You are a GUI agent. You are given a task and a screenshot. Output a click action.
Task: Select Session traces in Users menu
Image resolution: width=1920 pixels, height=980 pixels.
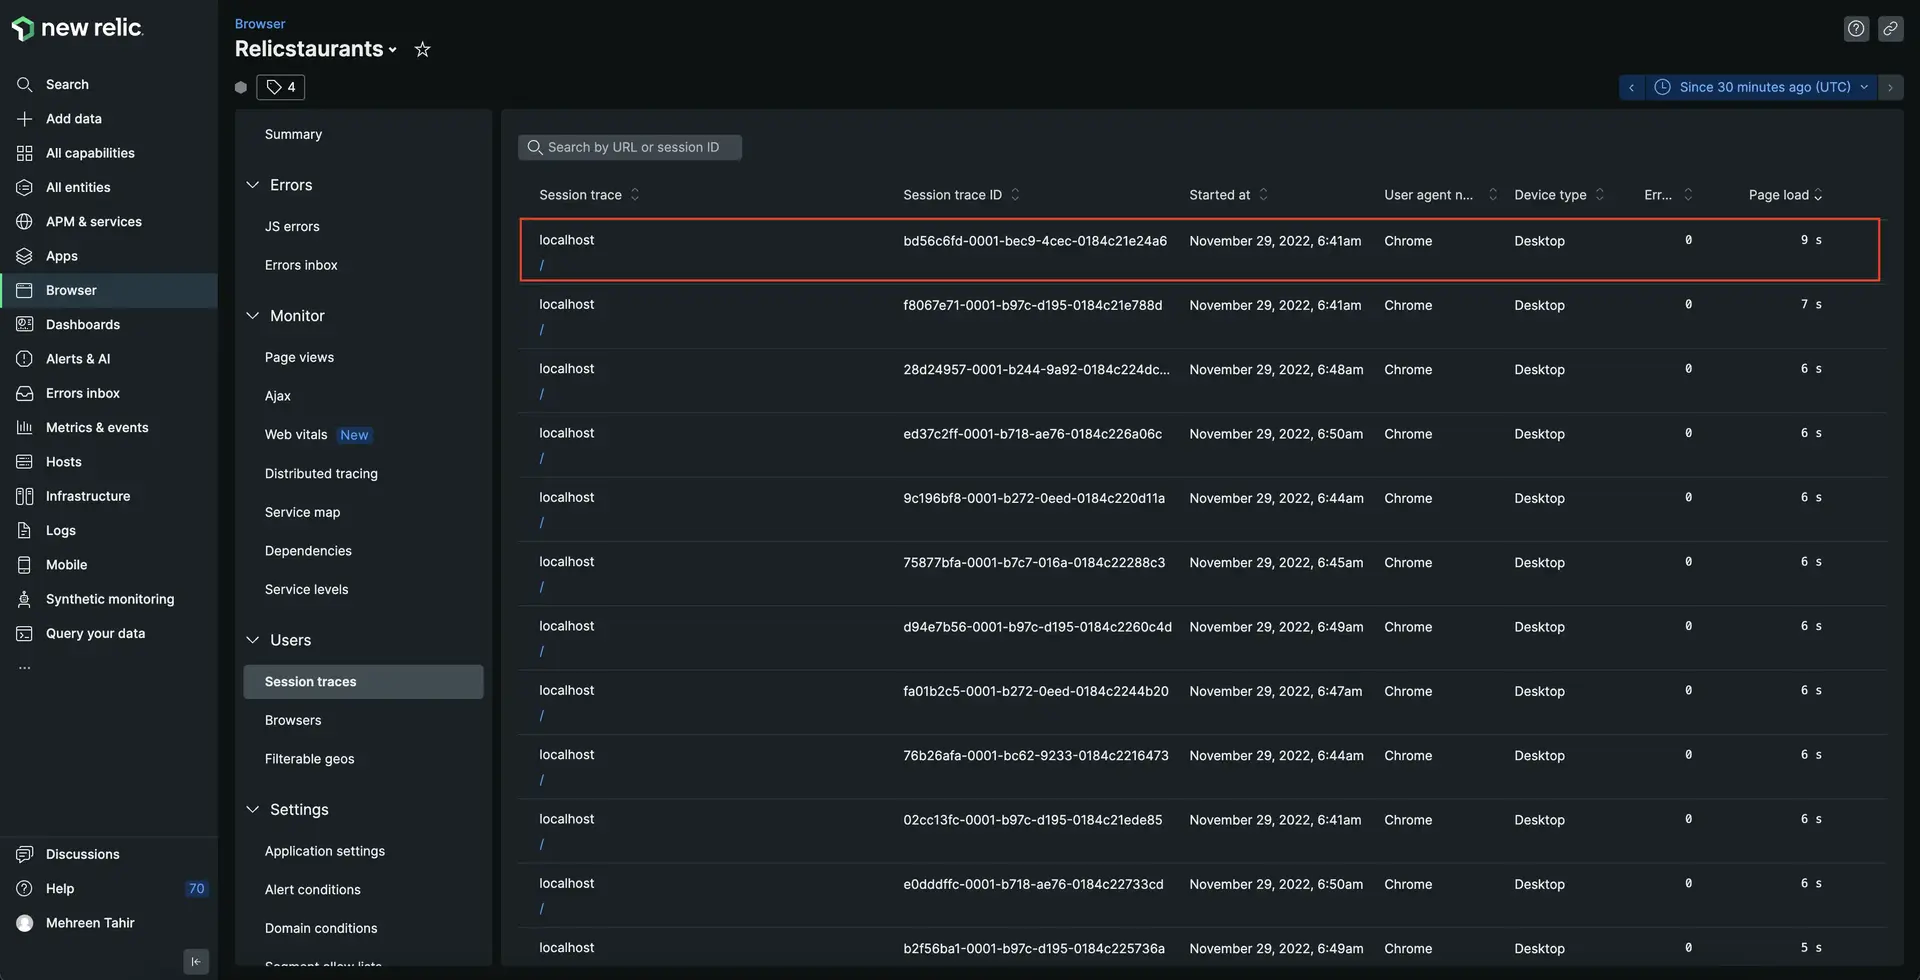coord(363,682)
